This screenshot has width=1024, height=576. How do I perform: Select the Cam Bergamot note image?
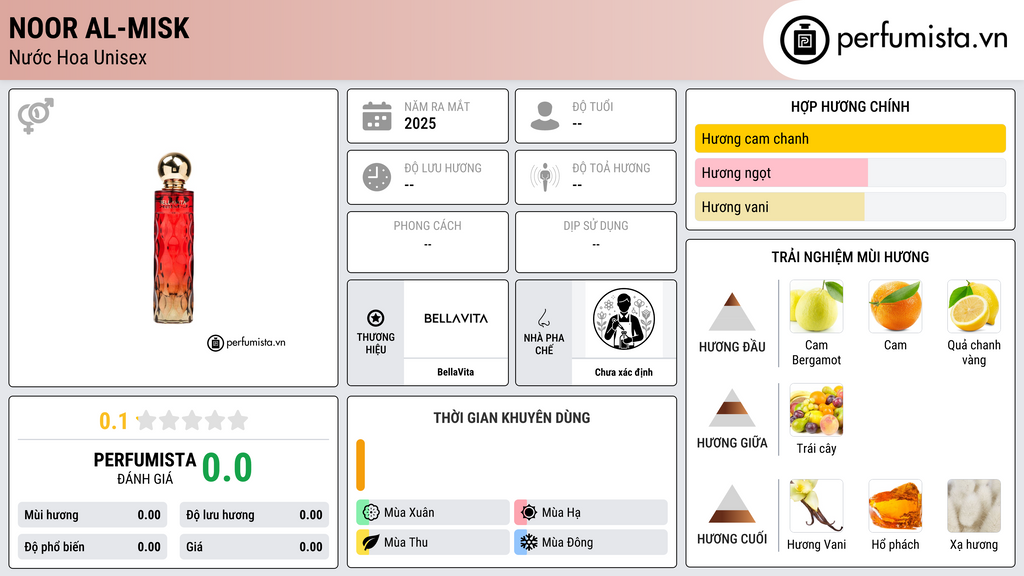coord(816,306)
